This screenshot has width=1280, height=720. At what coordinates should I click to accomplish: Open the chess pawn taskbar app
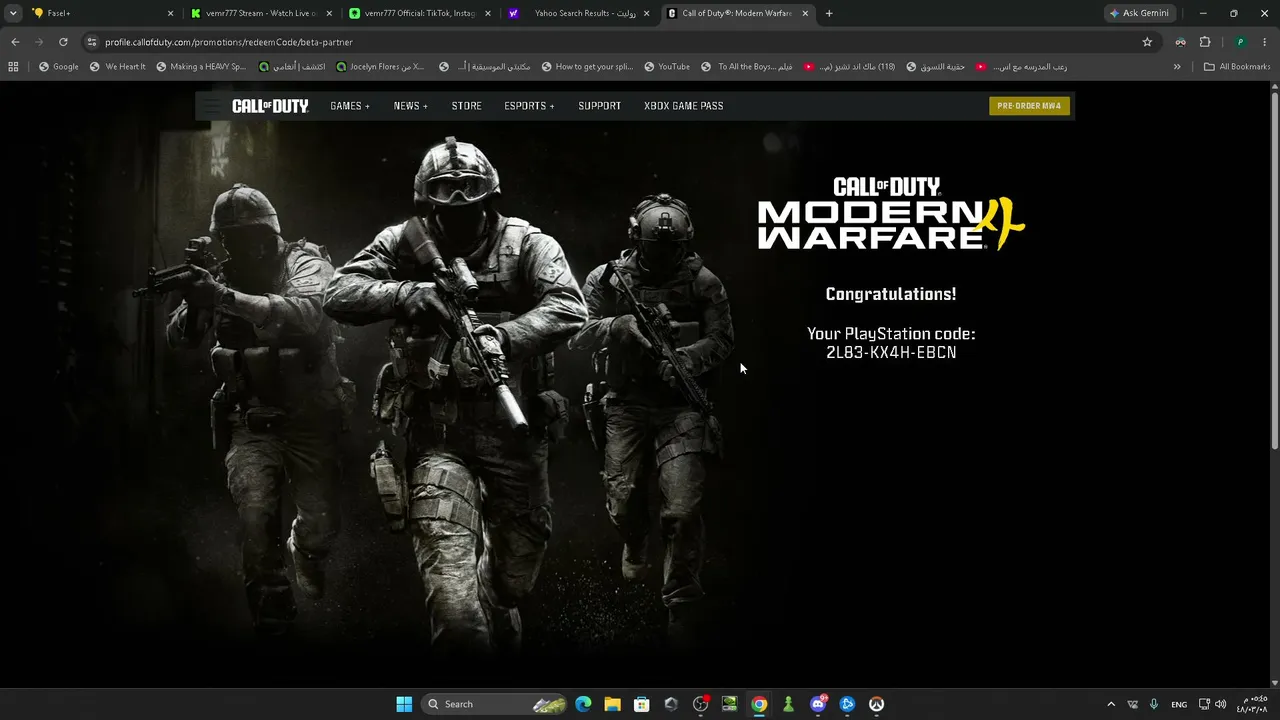pos(788,704)
